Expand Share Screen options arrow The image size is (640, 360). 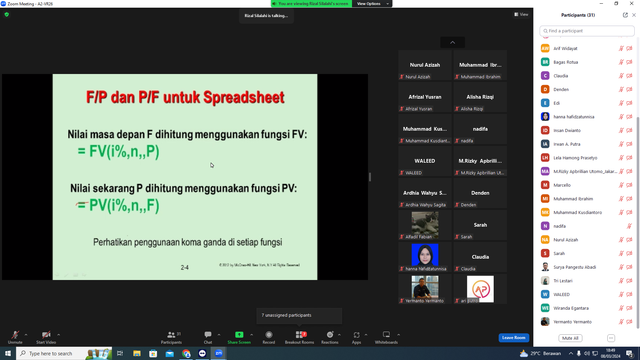pos(251,335)
